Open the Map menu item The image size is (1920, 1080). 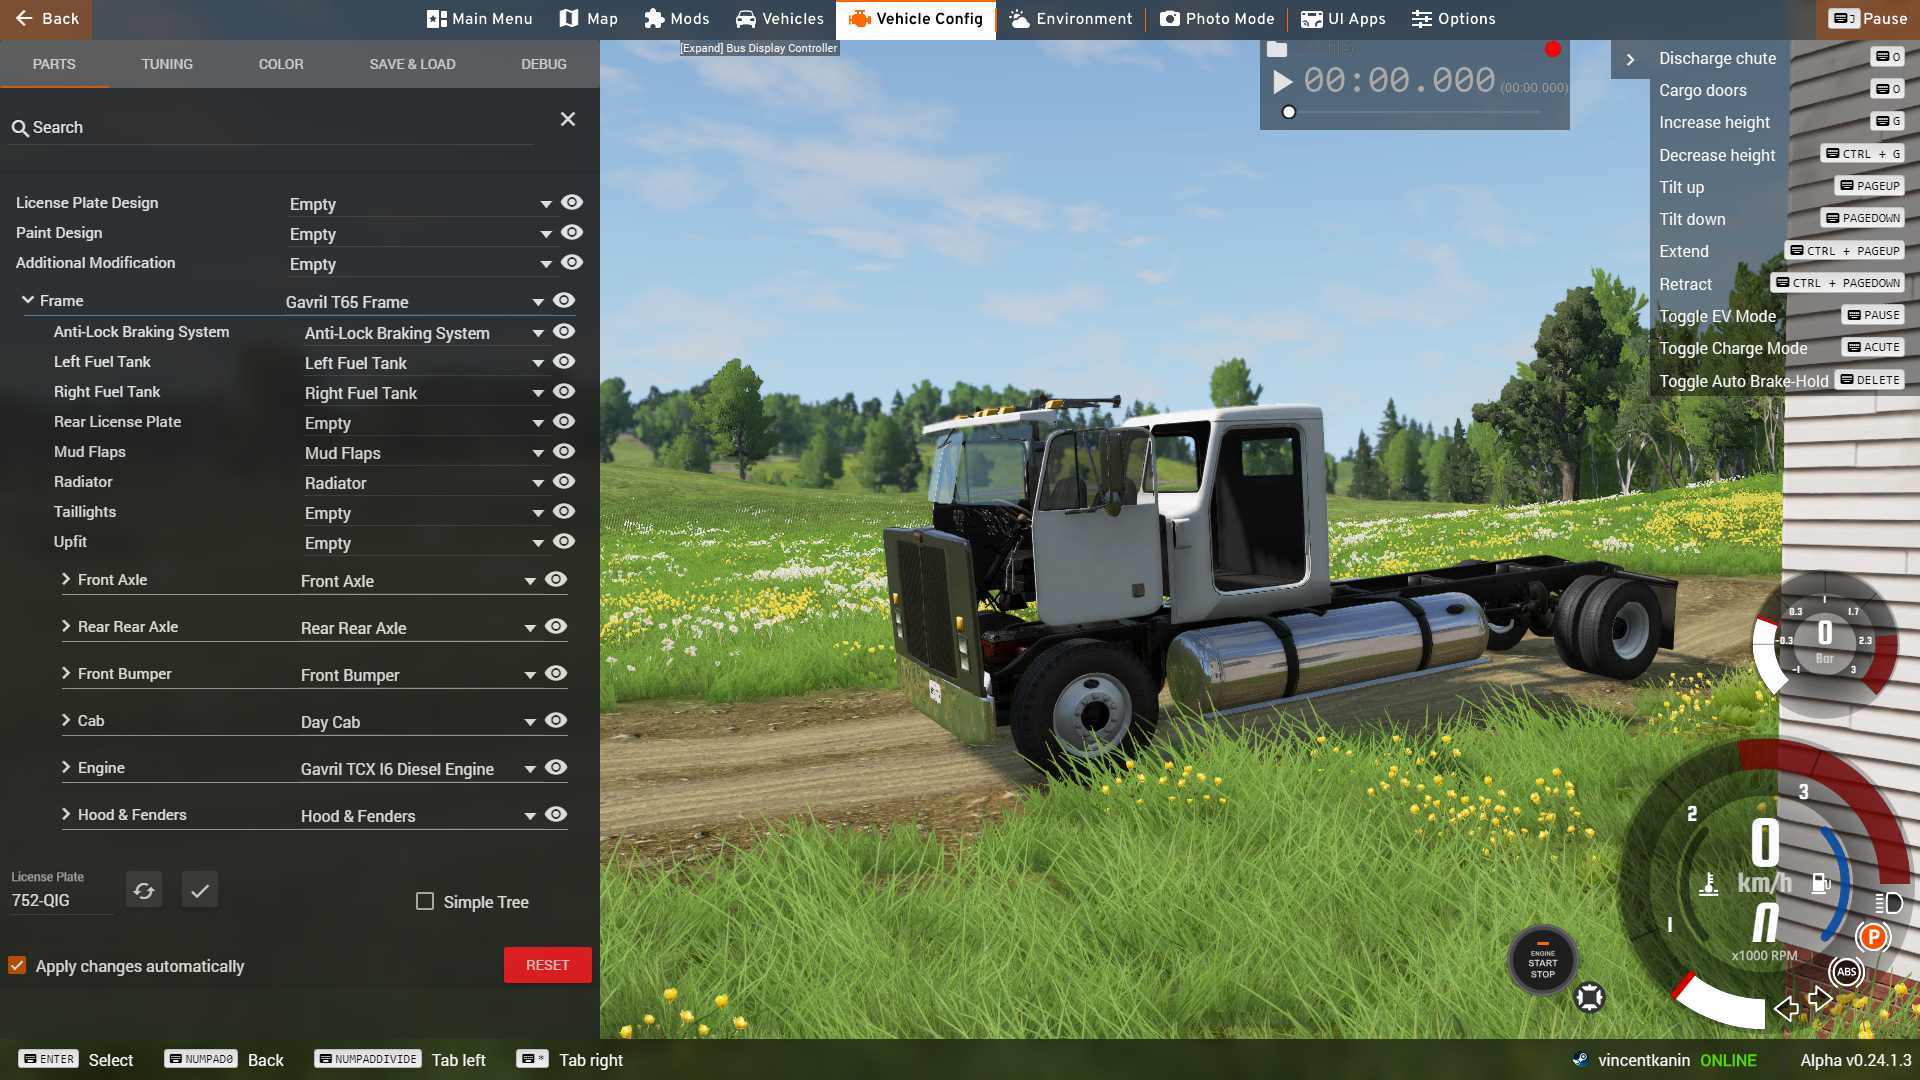click(589, 19)
